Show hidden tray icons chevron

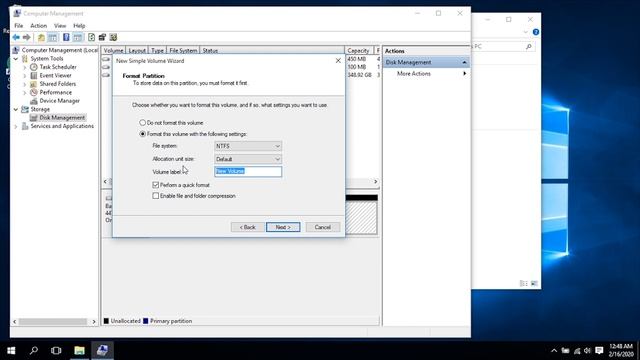coord(554,350)
